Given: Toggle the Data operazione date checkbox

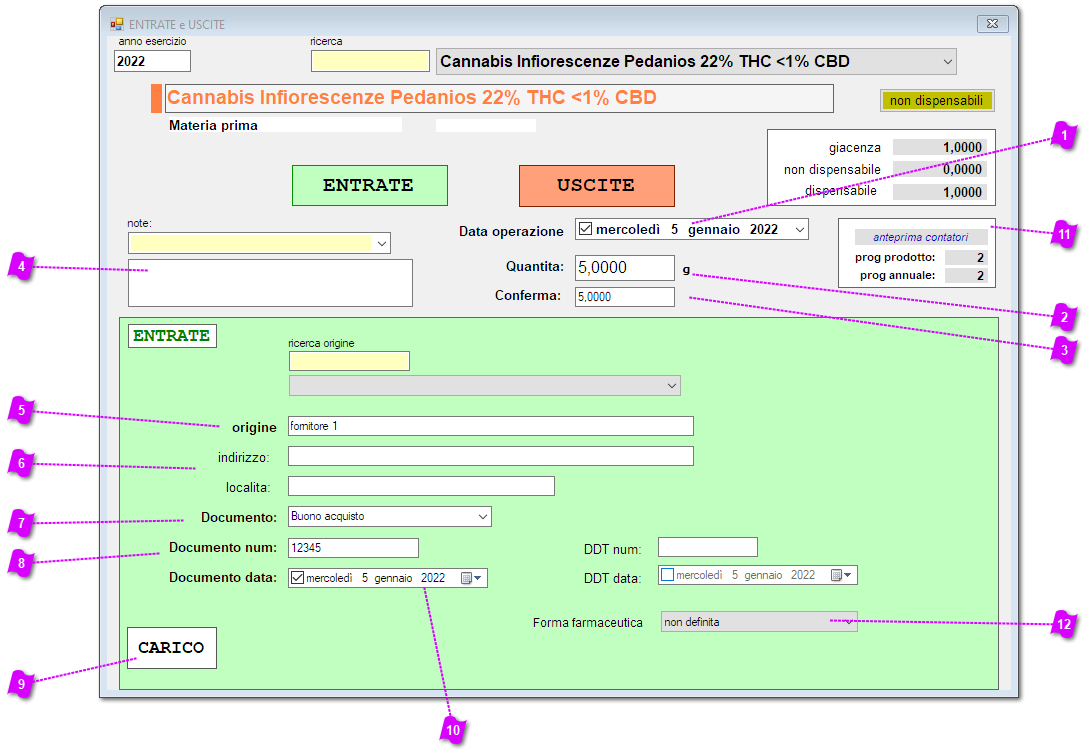Looking at the screenshot, I should point(585,229).
